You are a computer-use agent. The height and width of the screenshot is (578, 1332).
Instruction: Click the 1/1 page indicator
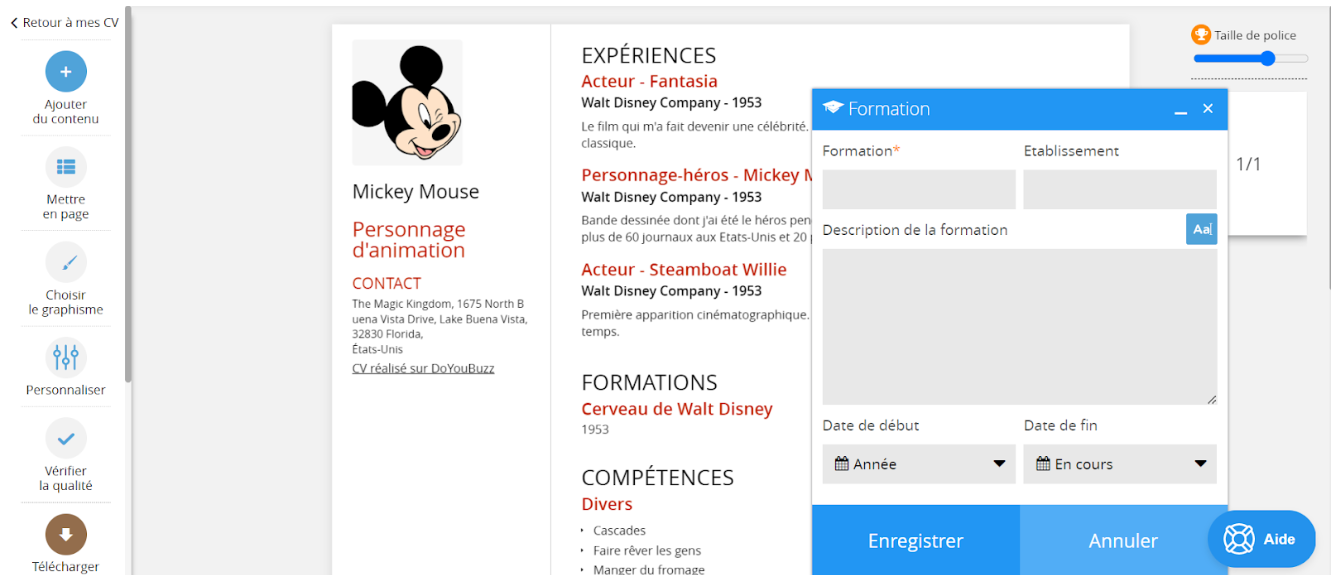click(1249, 164)
